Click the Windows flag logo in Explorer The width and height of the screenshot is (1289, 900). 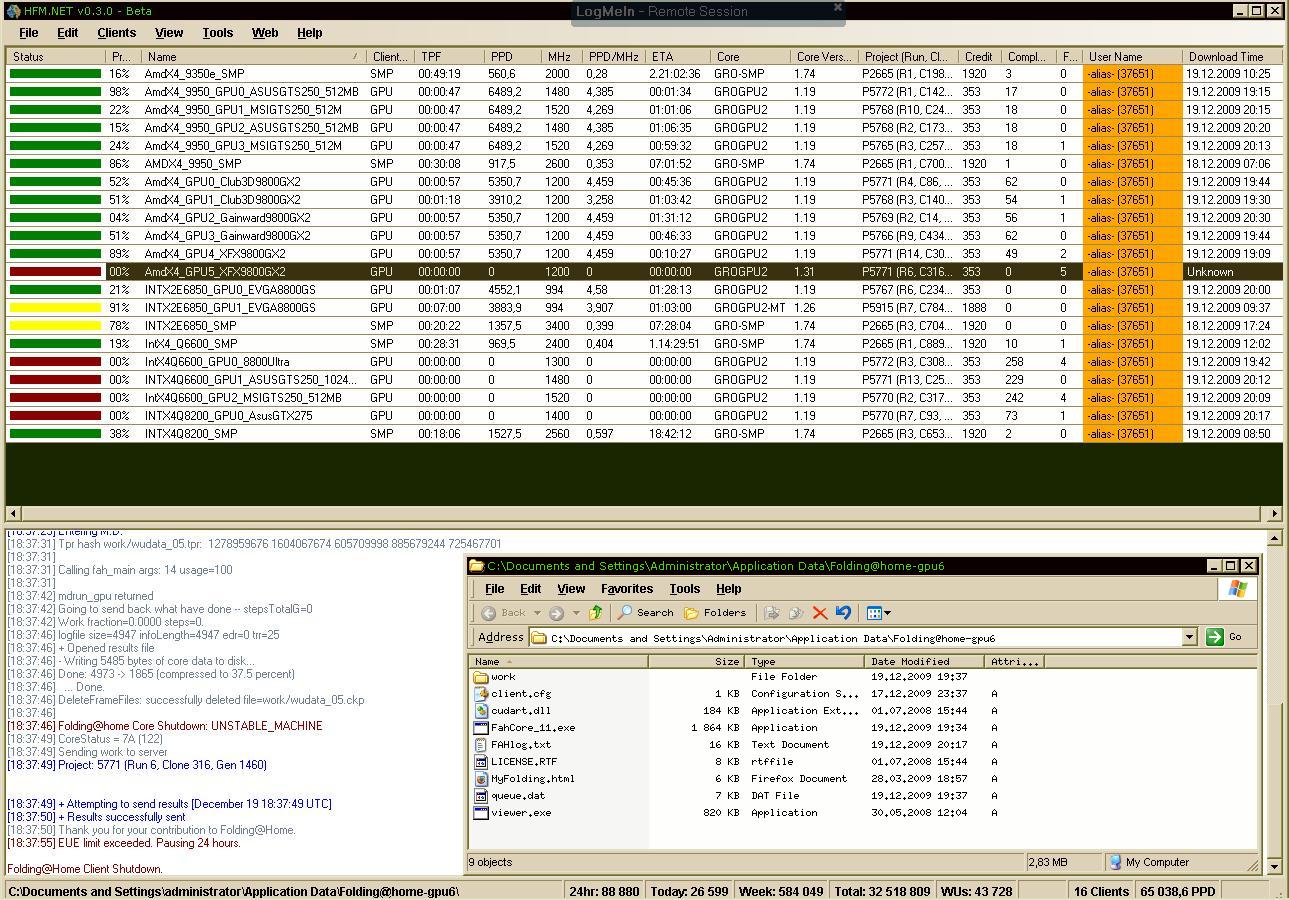1237,589
